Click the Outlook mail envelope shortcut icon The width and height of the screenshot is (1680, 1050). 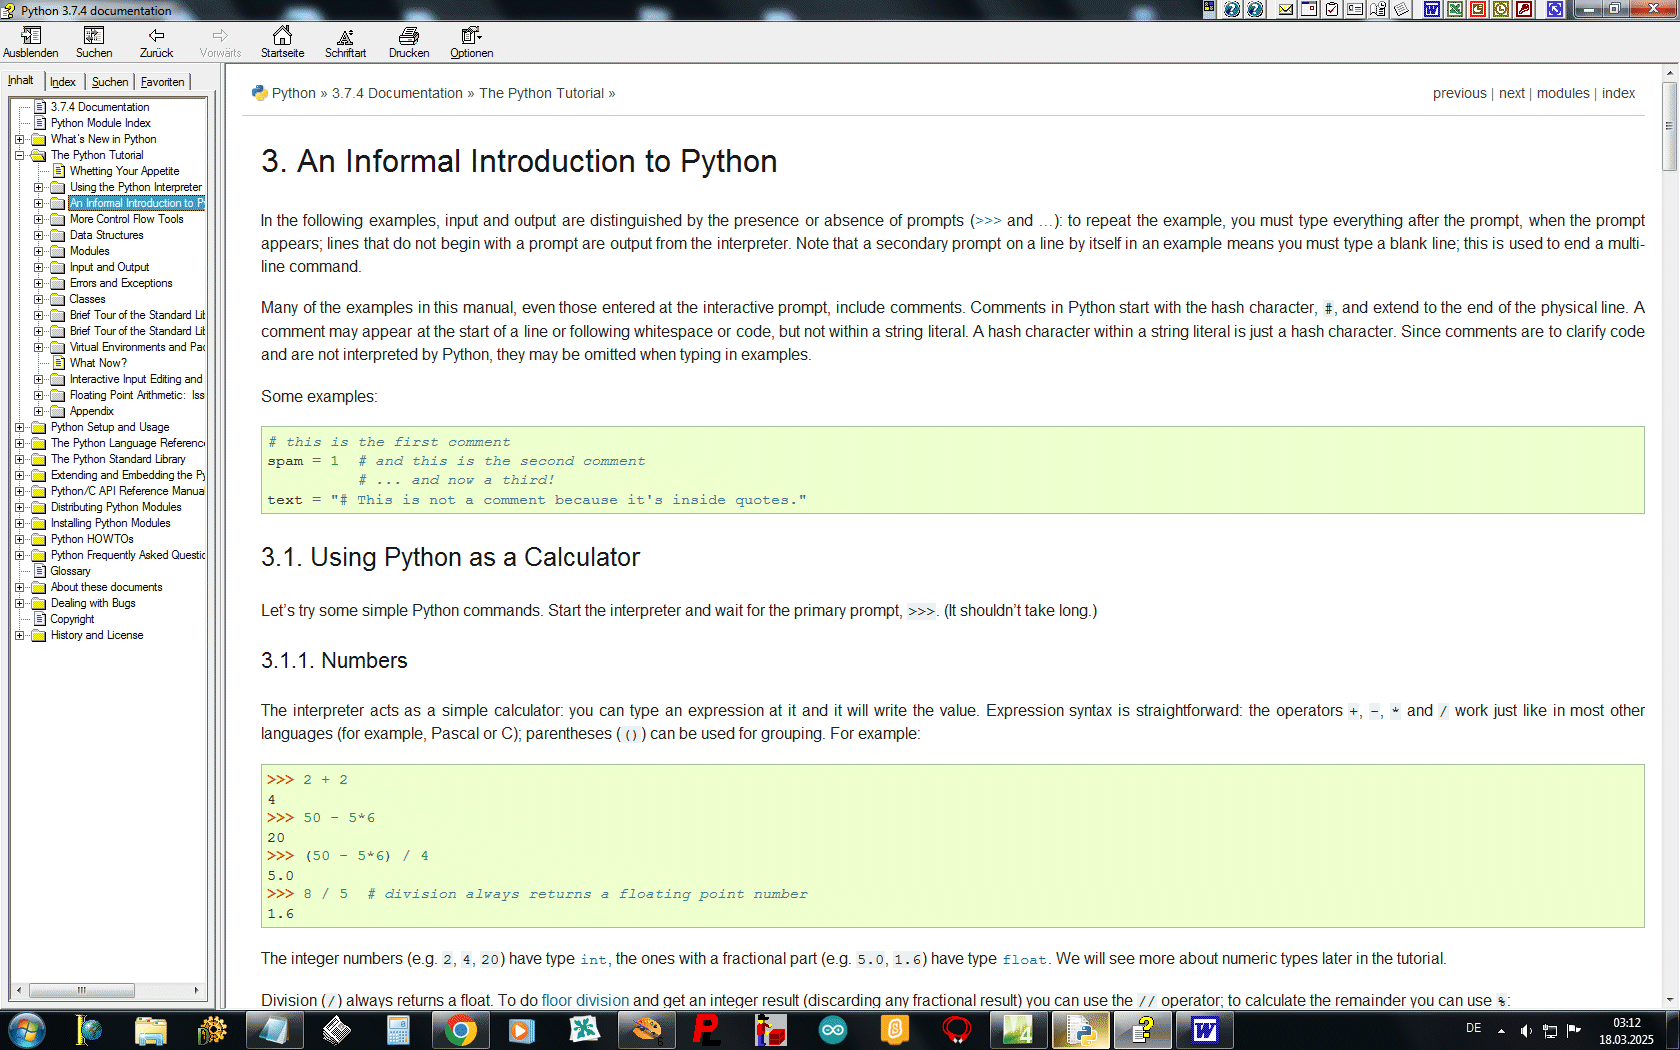[x=1286, y=9]
